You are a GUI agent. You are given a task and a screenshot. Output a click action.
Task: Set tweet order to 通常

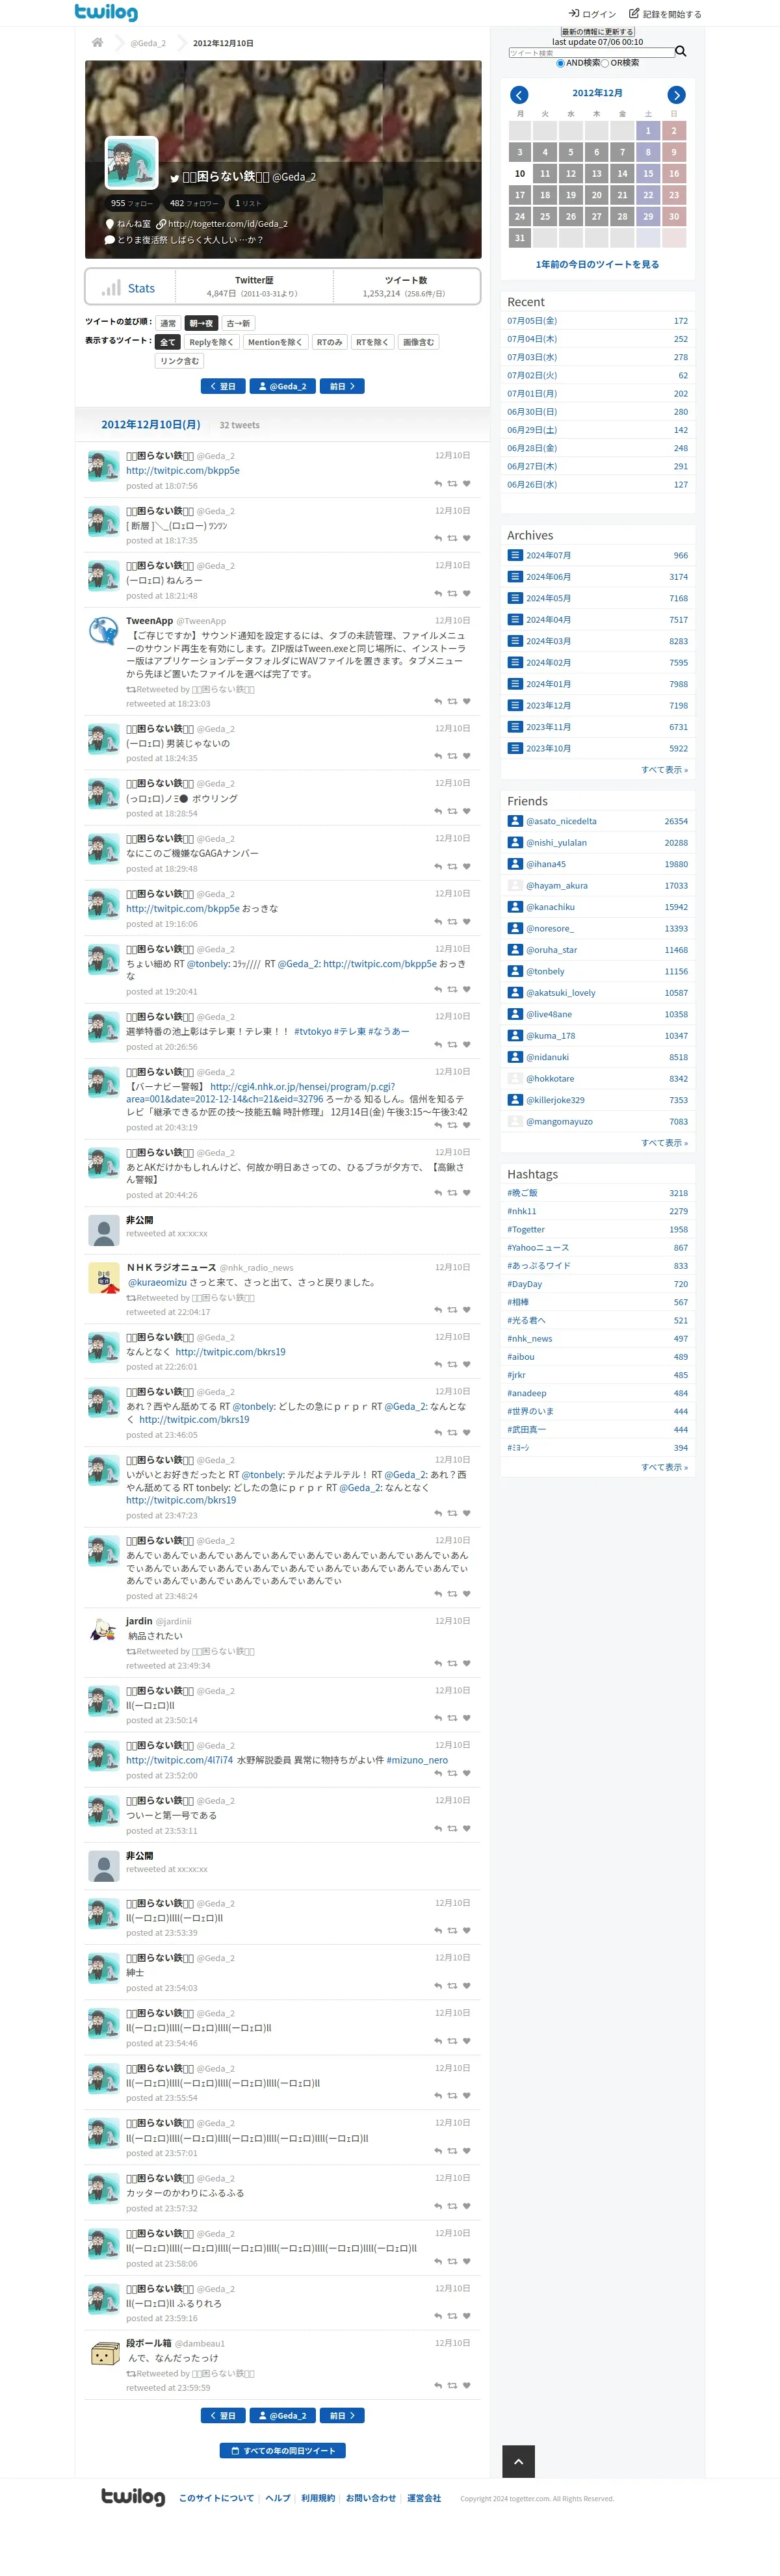click(x=168, y=323)
